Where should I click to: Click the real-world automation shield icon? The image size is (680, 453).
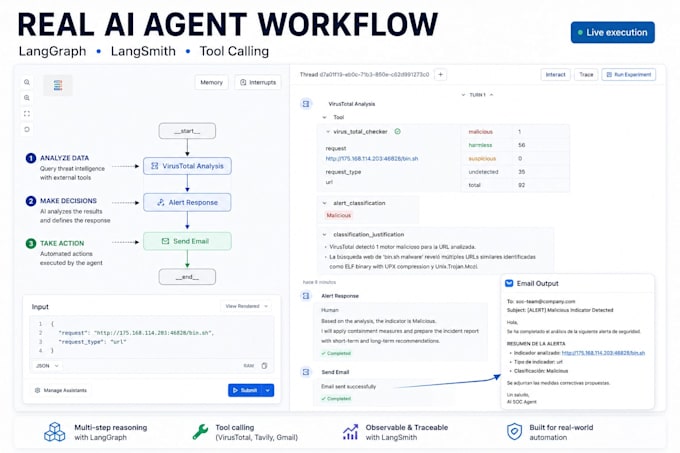[x=514, y=432]
